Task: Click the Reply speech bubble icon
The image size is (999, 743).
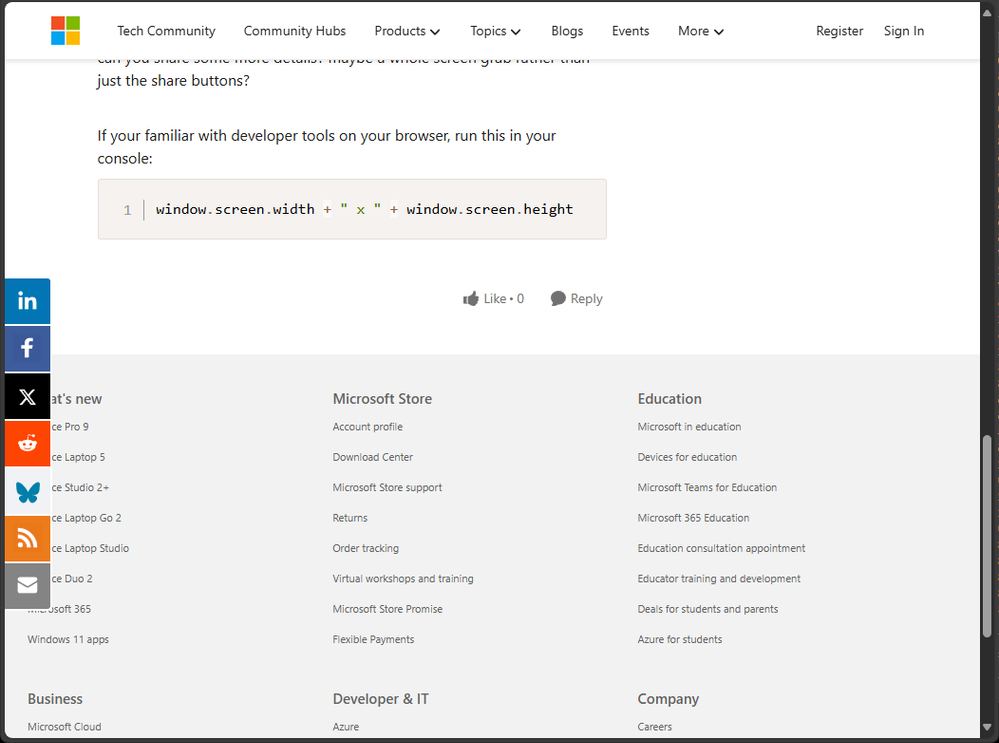Action: click(x=558, y=298)
